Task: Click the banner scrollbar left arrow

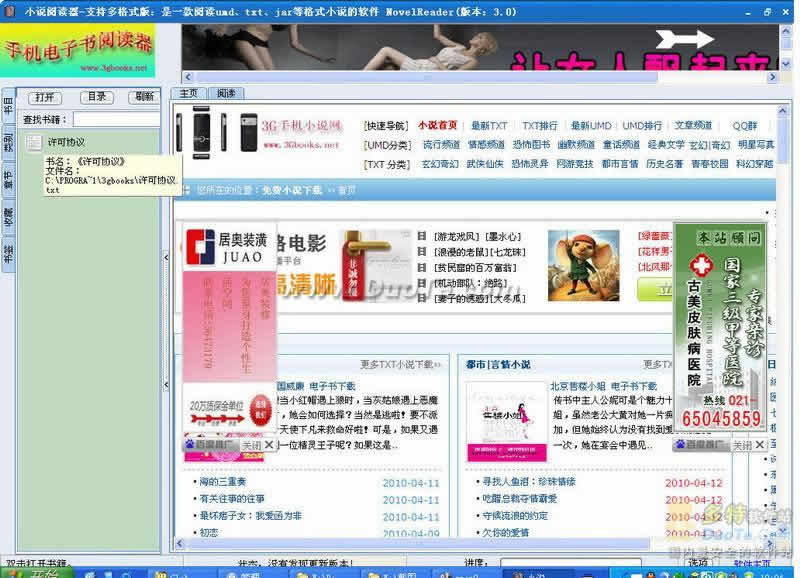Action: (188, 77)
